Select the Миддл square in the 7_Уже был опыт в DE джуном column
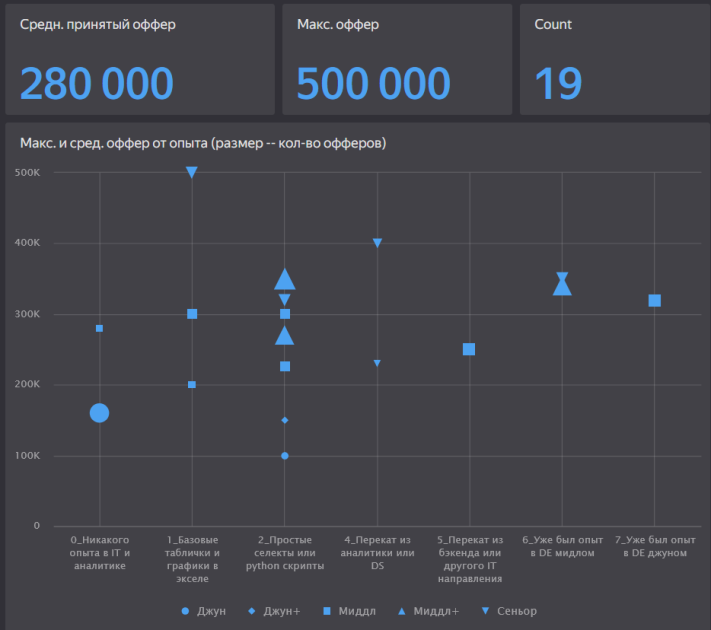711x630 pixels. click(654, 301)
